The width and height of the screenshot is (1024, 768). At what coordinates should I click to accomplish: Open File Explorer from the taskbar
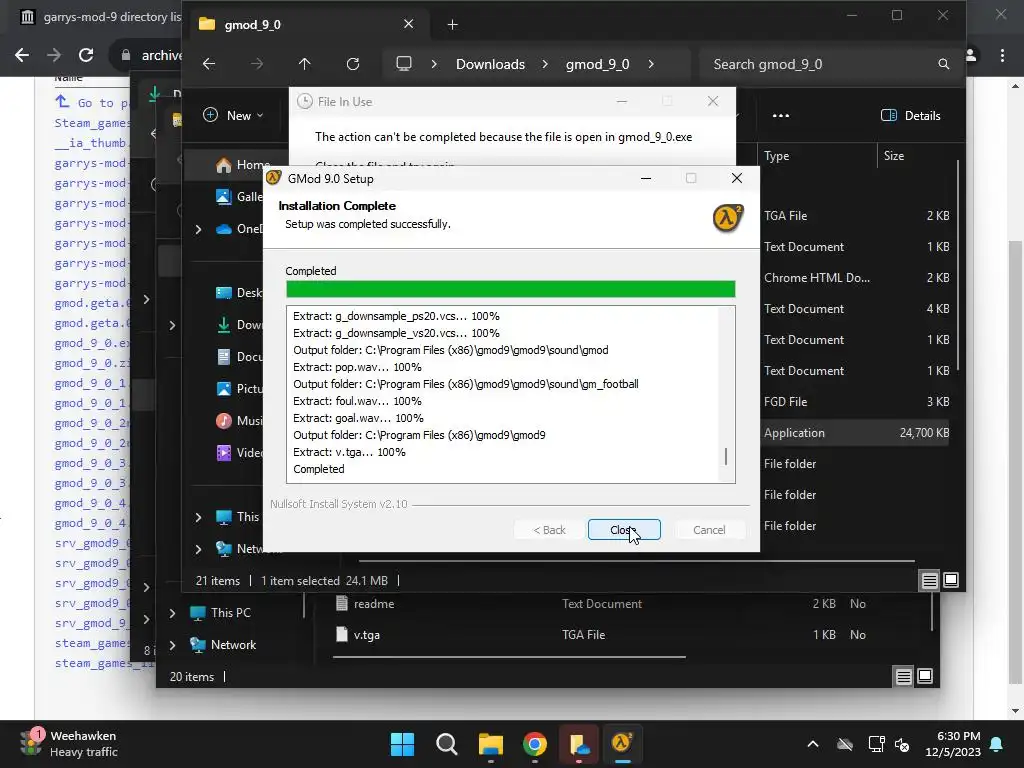[490, 744]
